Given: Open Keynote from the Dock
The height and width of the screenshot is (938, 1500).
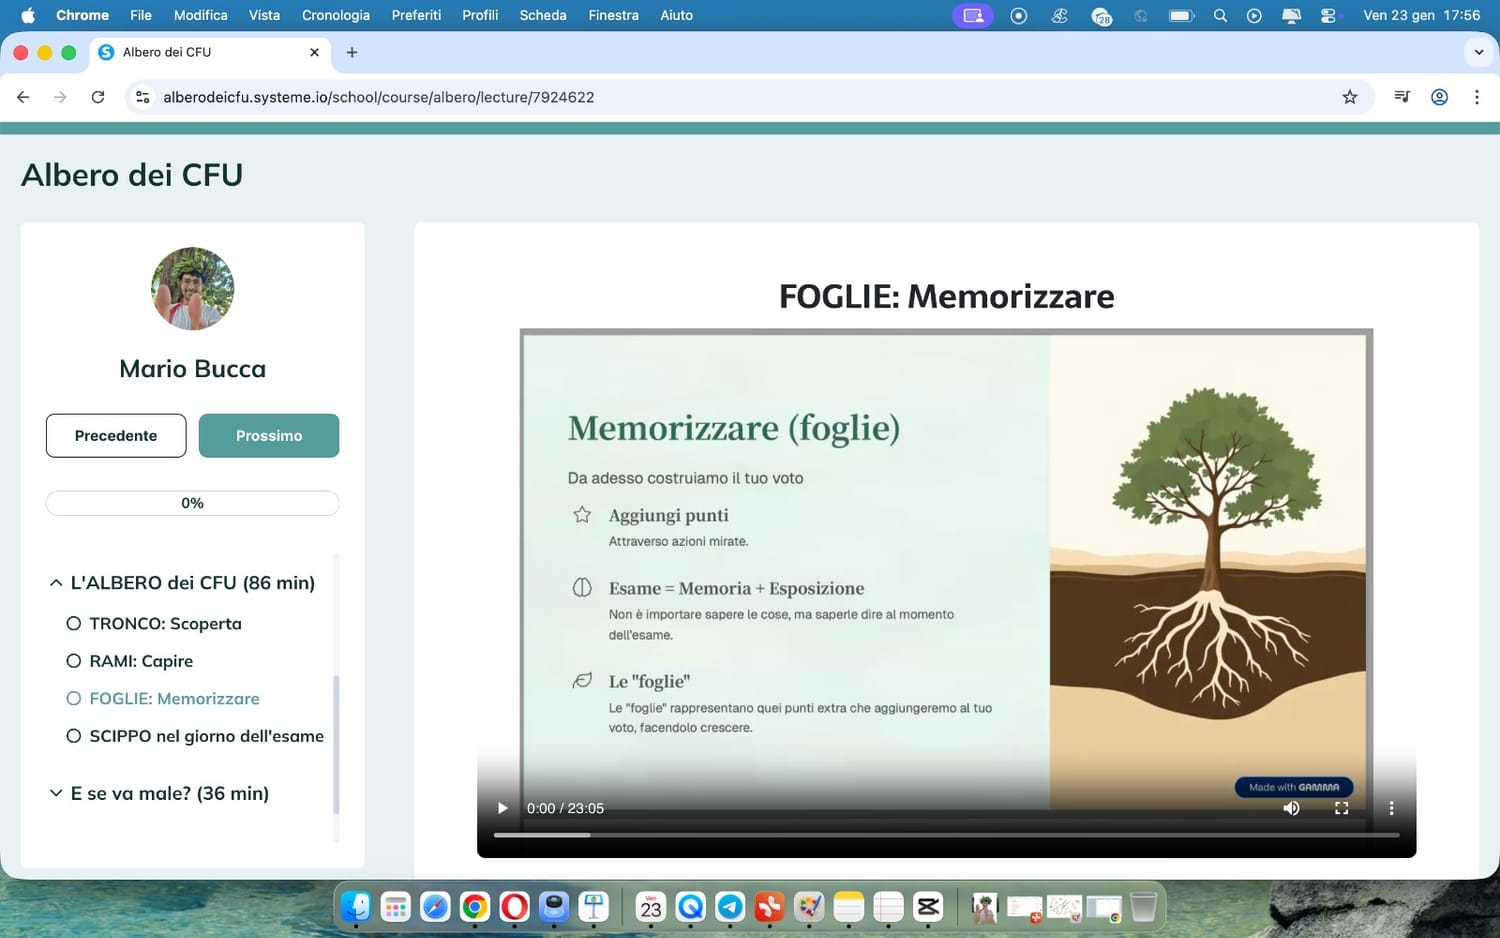Looking at the screenshot, I should click(594, 907).
